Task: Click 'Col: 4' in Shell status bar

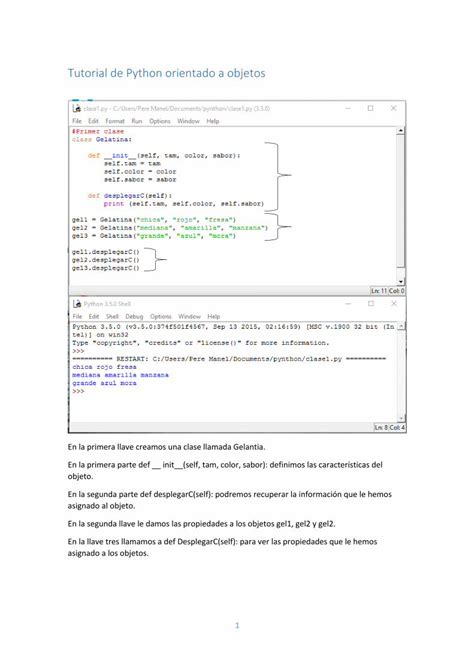Action: pos(397,427)
